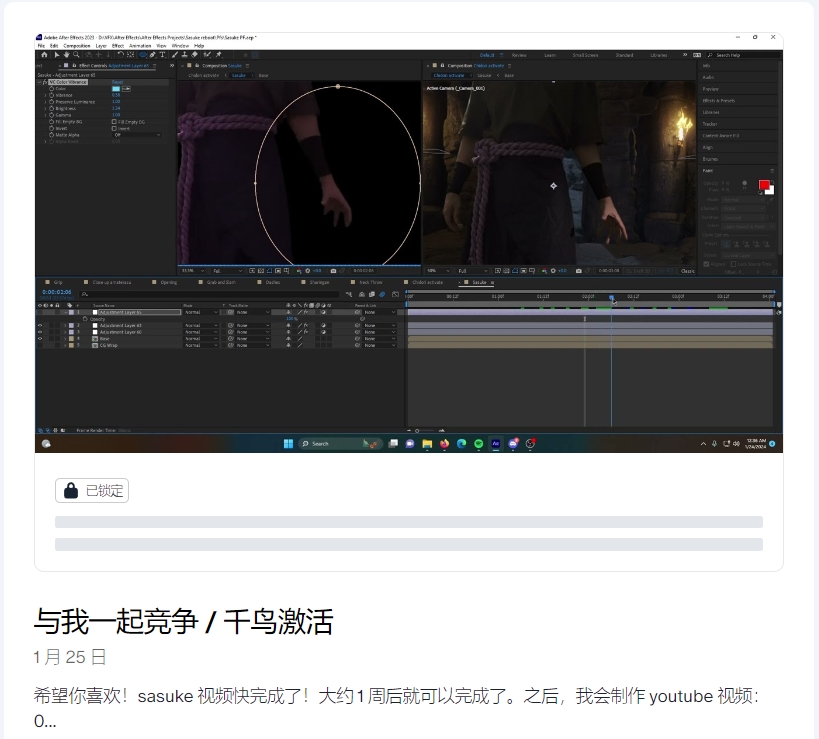The image size is (819, 739).
Task: Open the Content-Aware Fill panel
Action: pyautogui.click(x=721, y=135)
